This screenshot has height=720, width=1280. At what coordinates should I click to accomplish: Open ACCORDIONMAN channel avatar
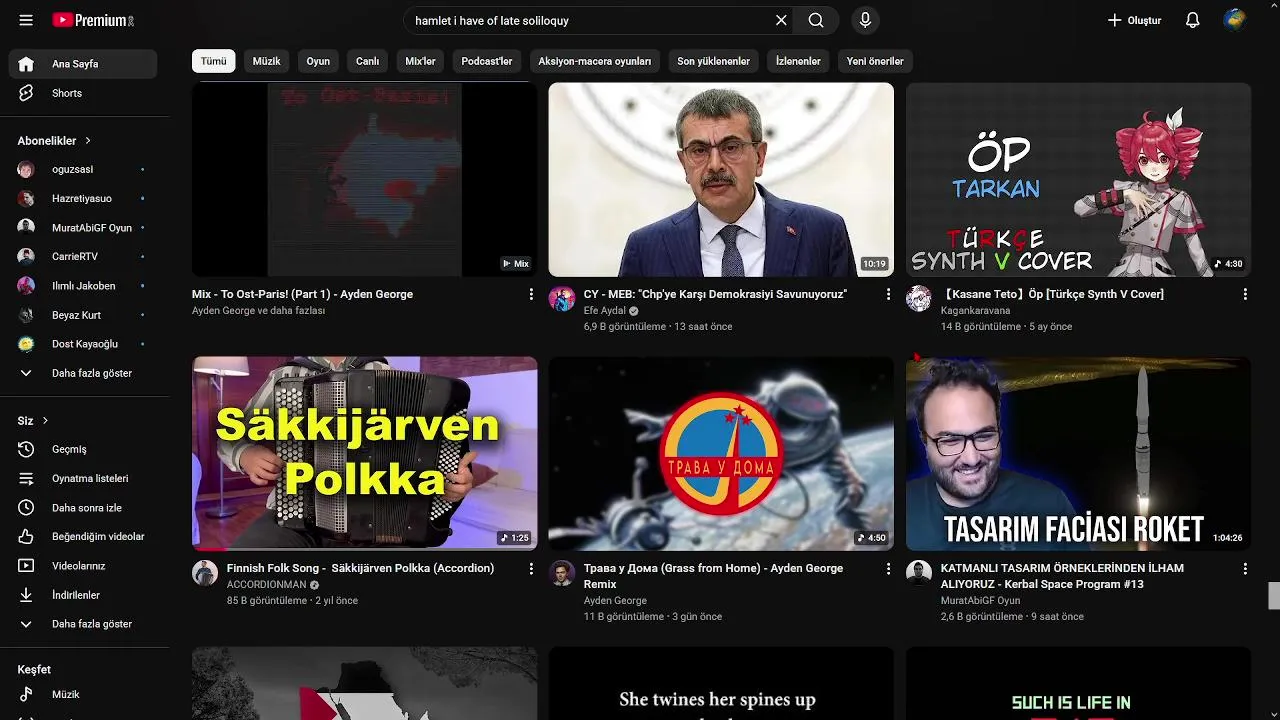pos(205,573)
